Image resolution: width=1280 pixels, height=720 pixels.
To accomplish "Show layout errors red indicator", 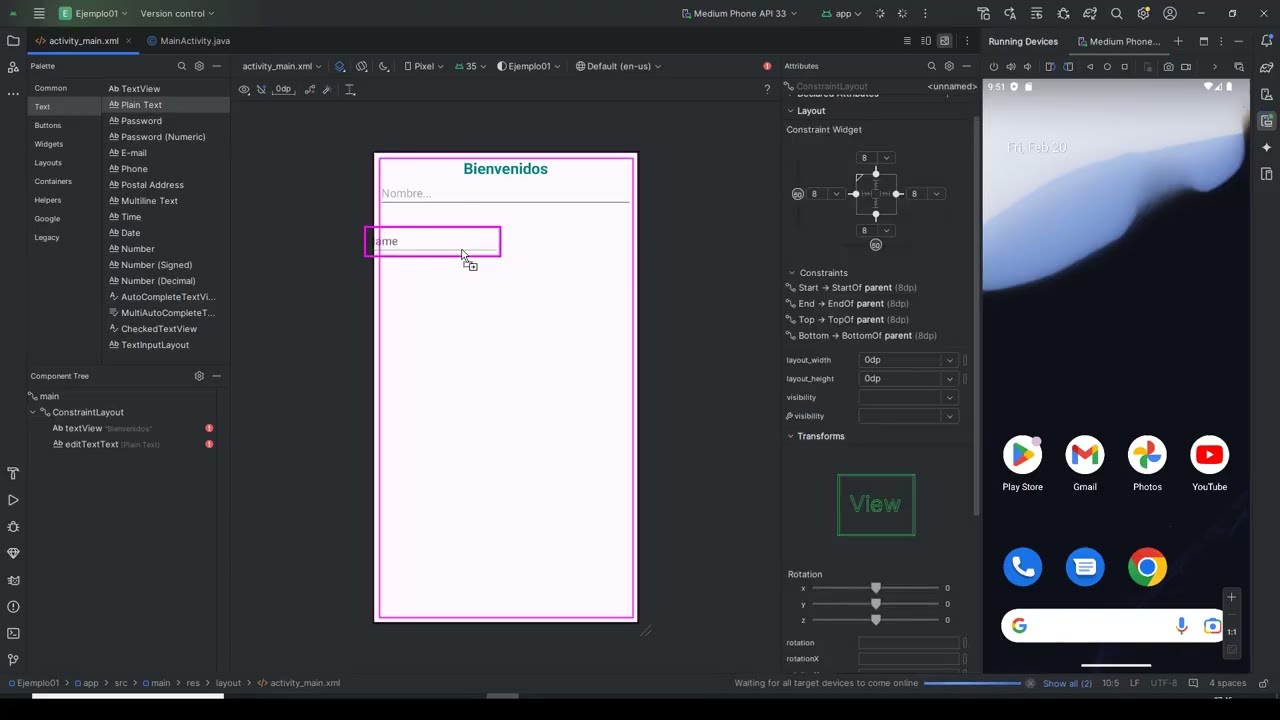I will pos(767,66).
